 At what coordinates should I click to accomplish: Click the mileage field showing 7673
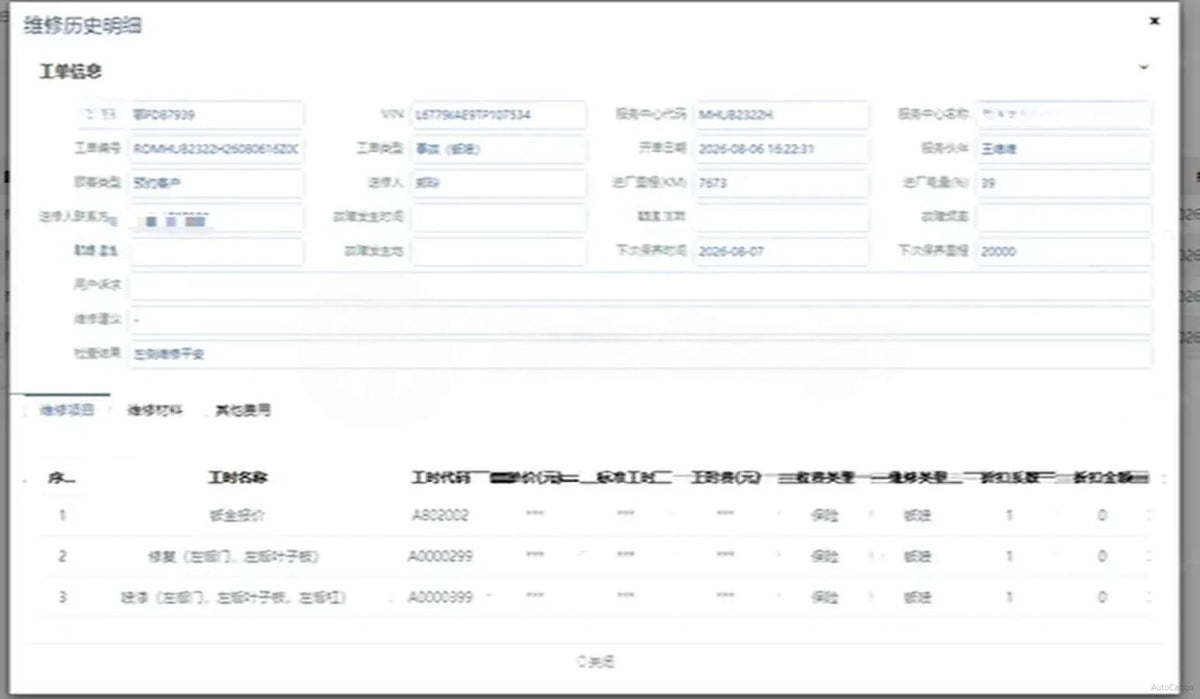pyautogui.click(x=782, y=184)
